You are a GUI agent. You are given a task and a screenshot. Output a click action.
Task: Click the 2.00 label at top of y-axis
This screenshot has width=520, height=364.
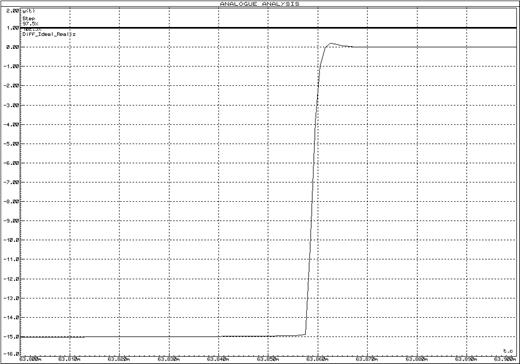(13, 11)
